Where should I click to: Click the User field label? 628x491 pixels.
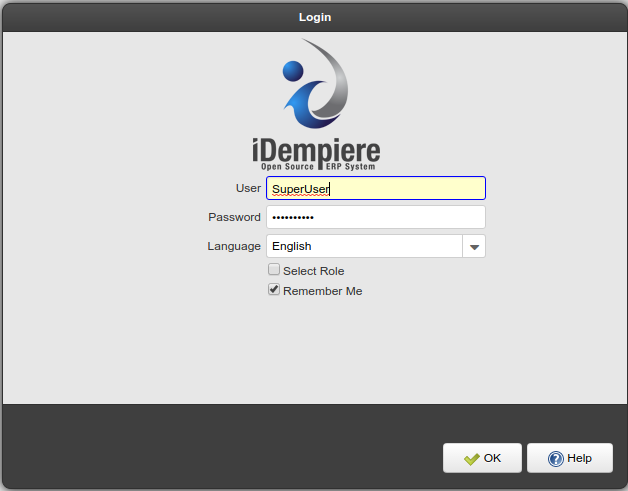point(248,188)
